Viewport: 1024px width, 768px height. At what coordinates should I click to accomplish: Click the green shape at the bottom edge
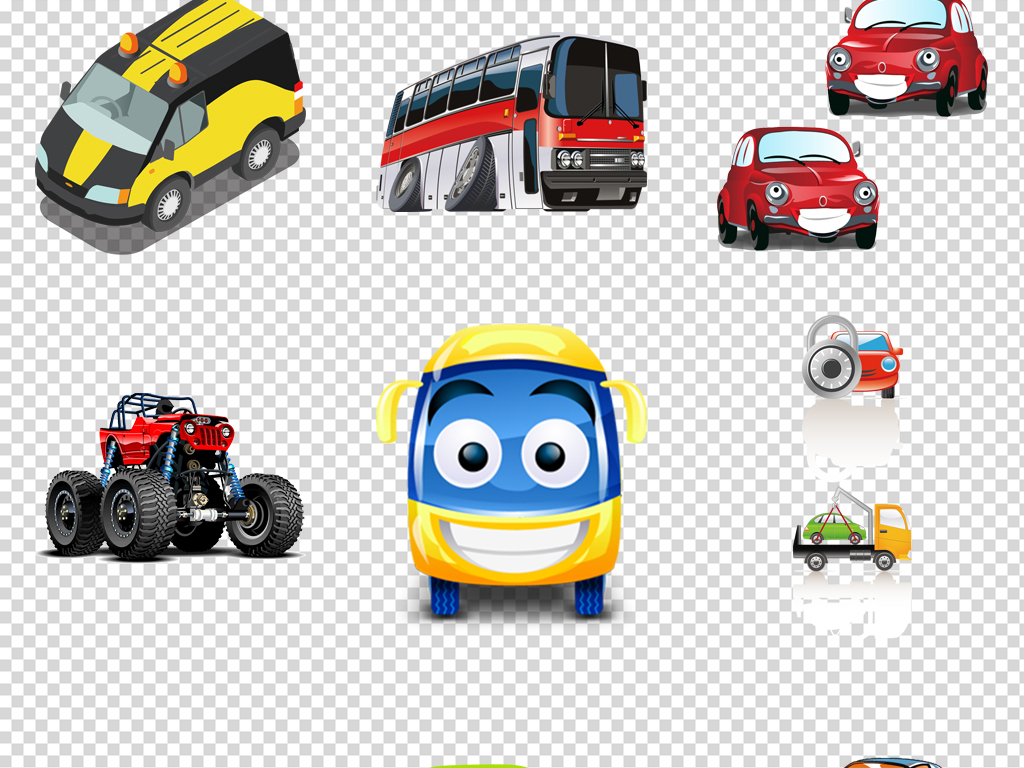tap(478, 764)
